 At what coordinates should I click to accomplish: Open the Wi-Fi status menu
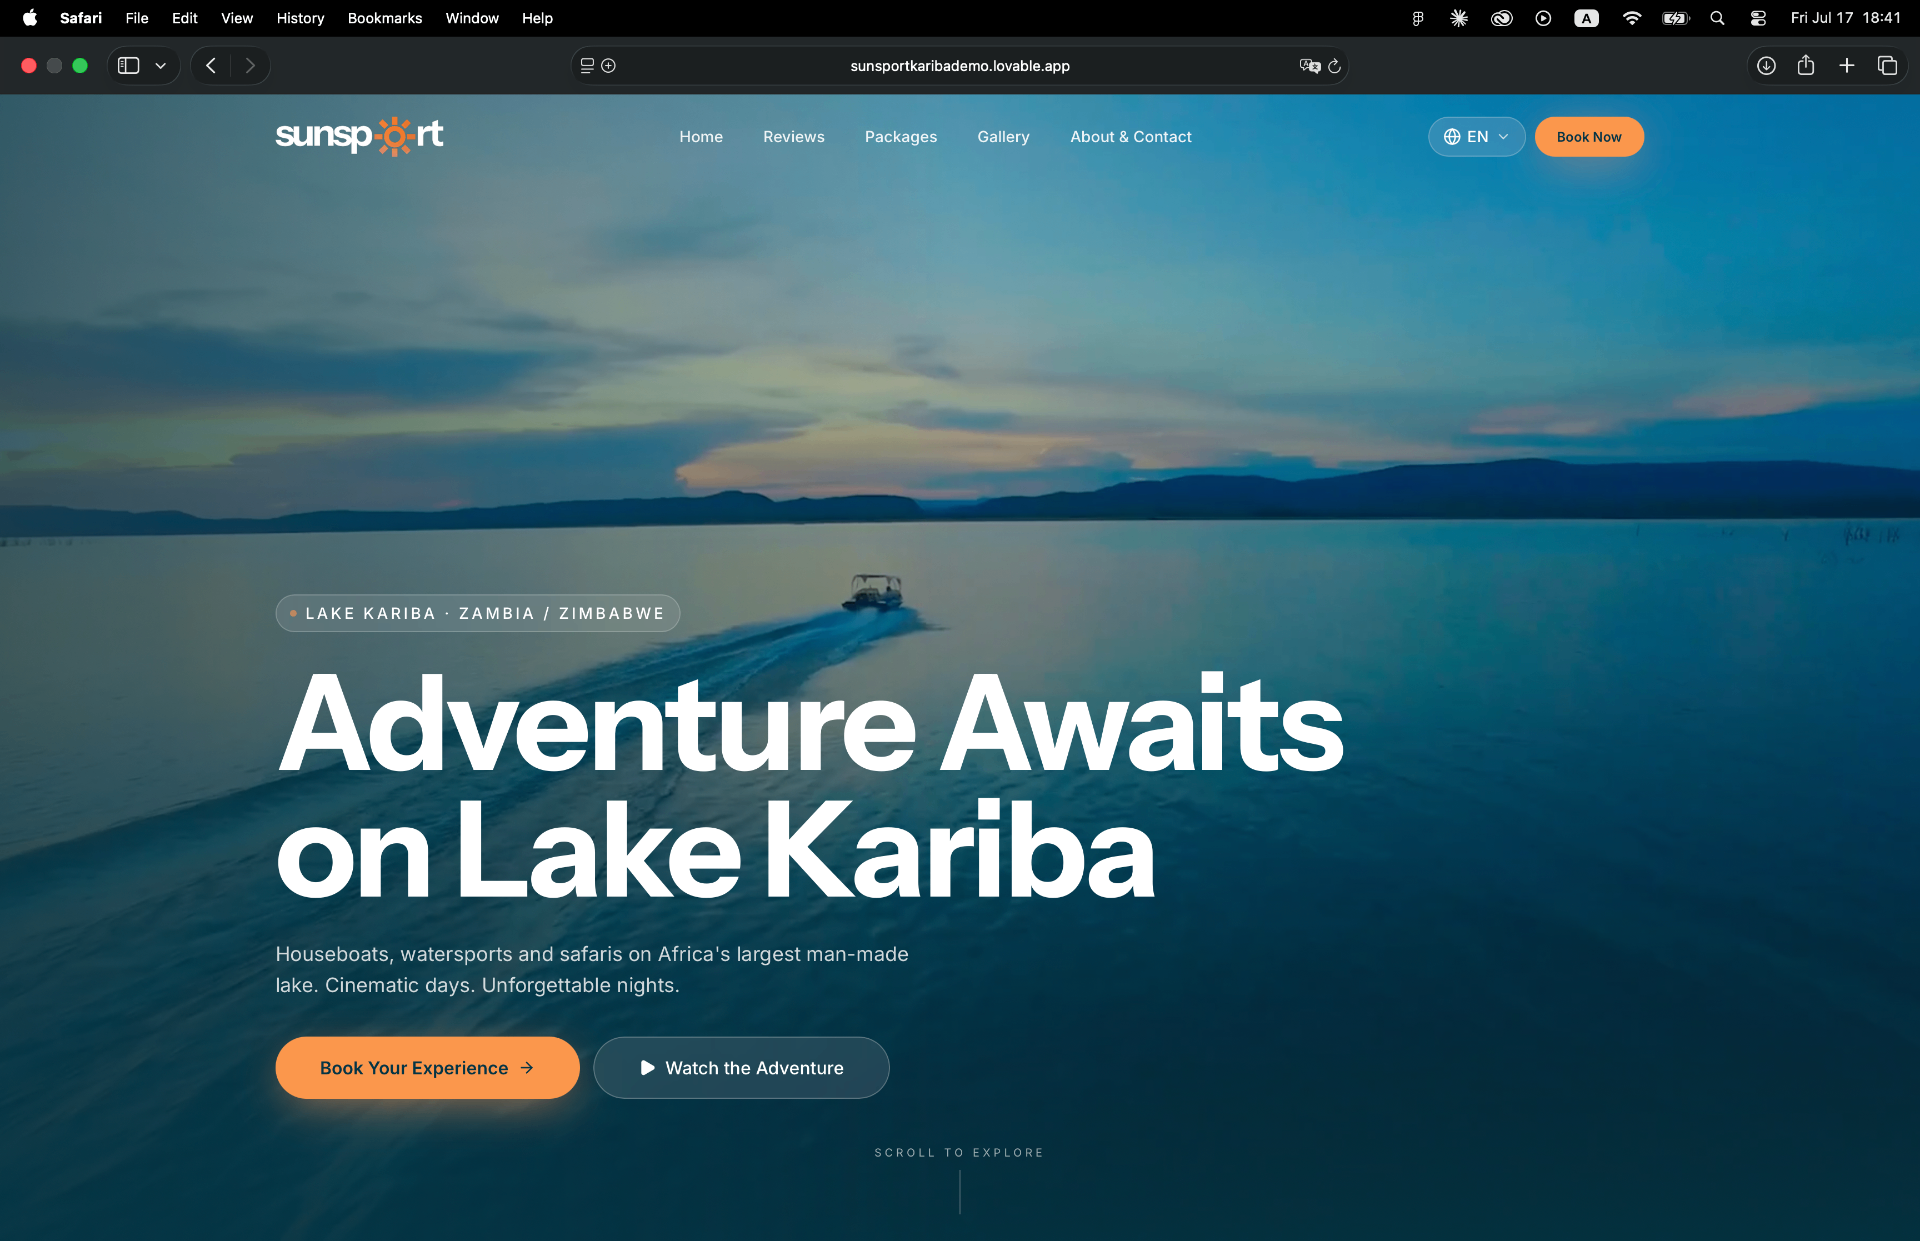click(x=1631, y=18)
